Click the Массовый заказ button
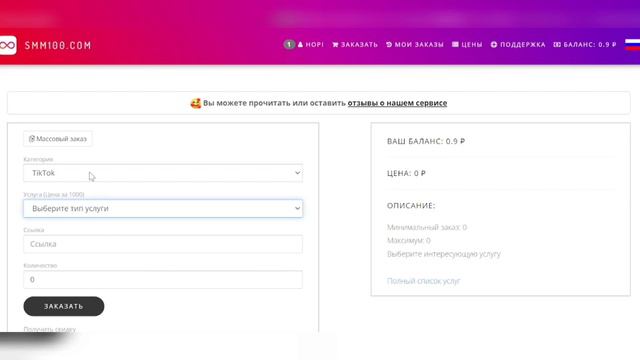 (58, 139)
